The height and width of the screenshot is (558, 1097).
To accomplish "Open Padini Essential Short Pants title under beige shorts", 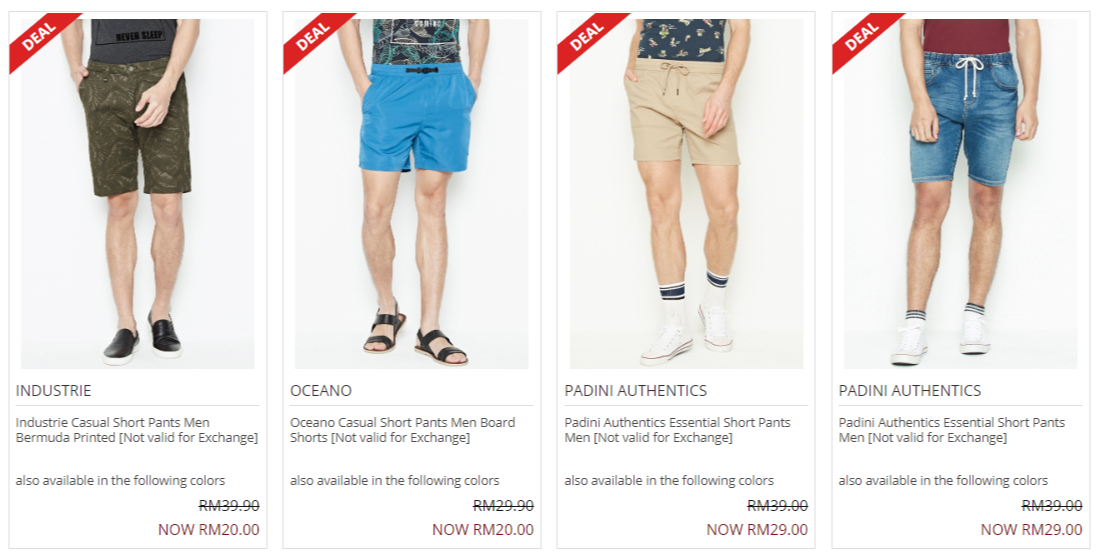I will click(677, 430).
